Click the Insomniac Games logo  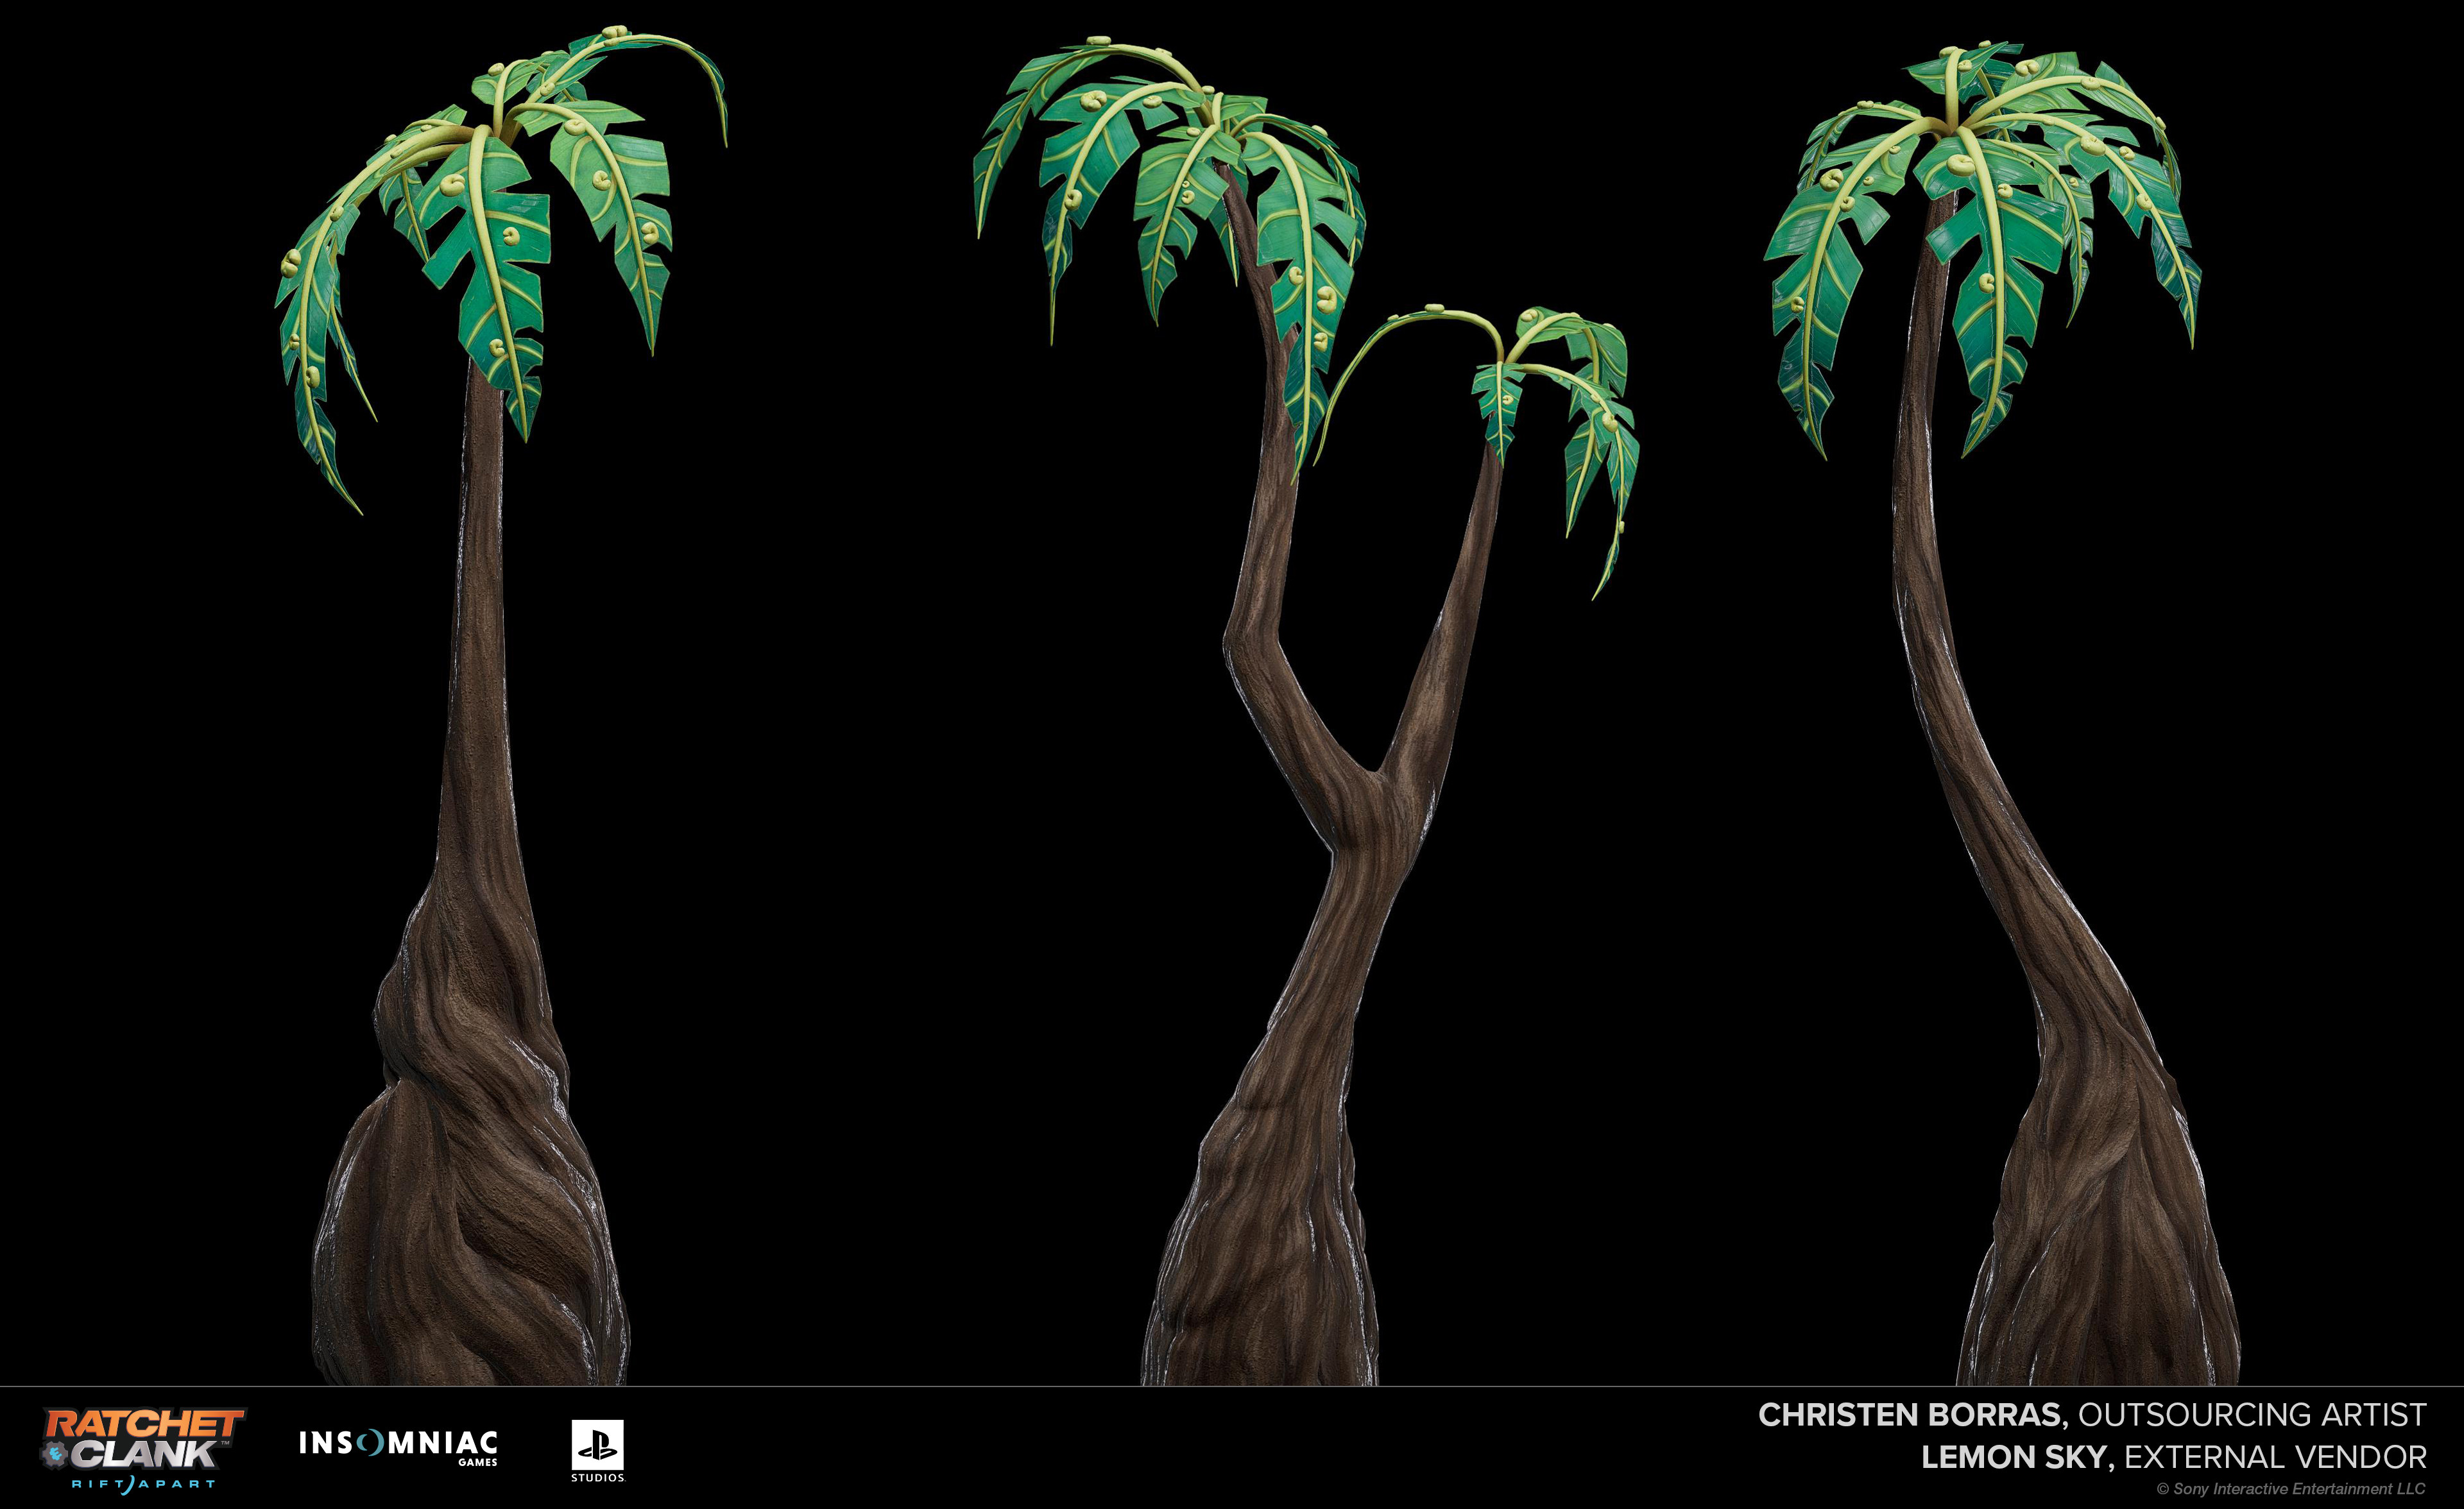click(398, 1448)
